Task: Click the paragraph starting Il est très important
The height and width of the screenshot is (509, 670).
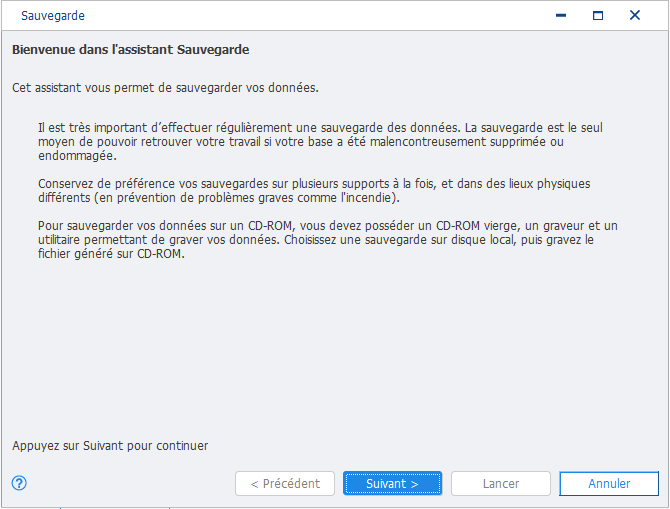Action: pyautogui.click(x=320, y=141)
